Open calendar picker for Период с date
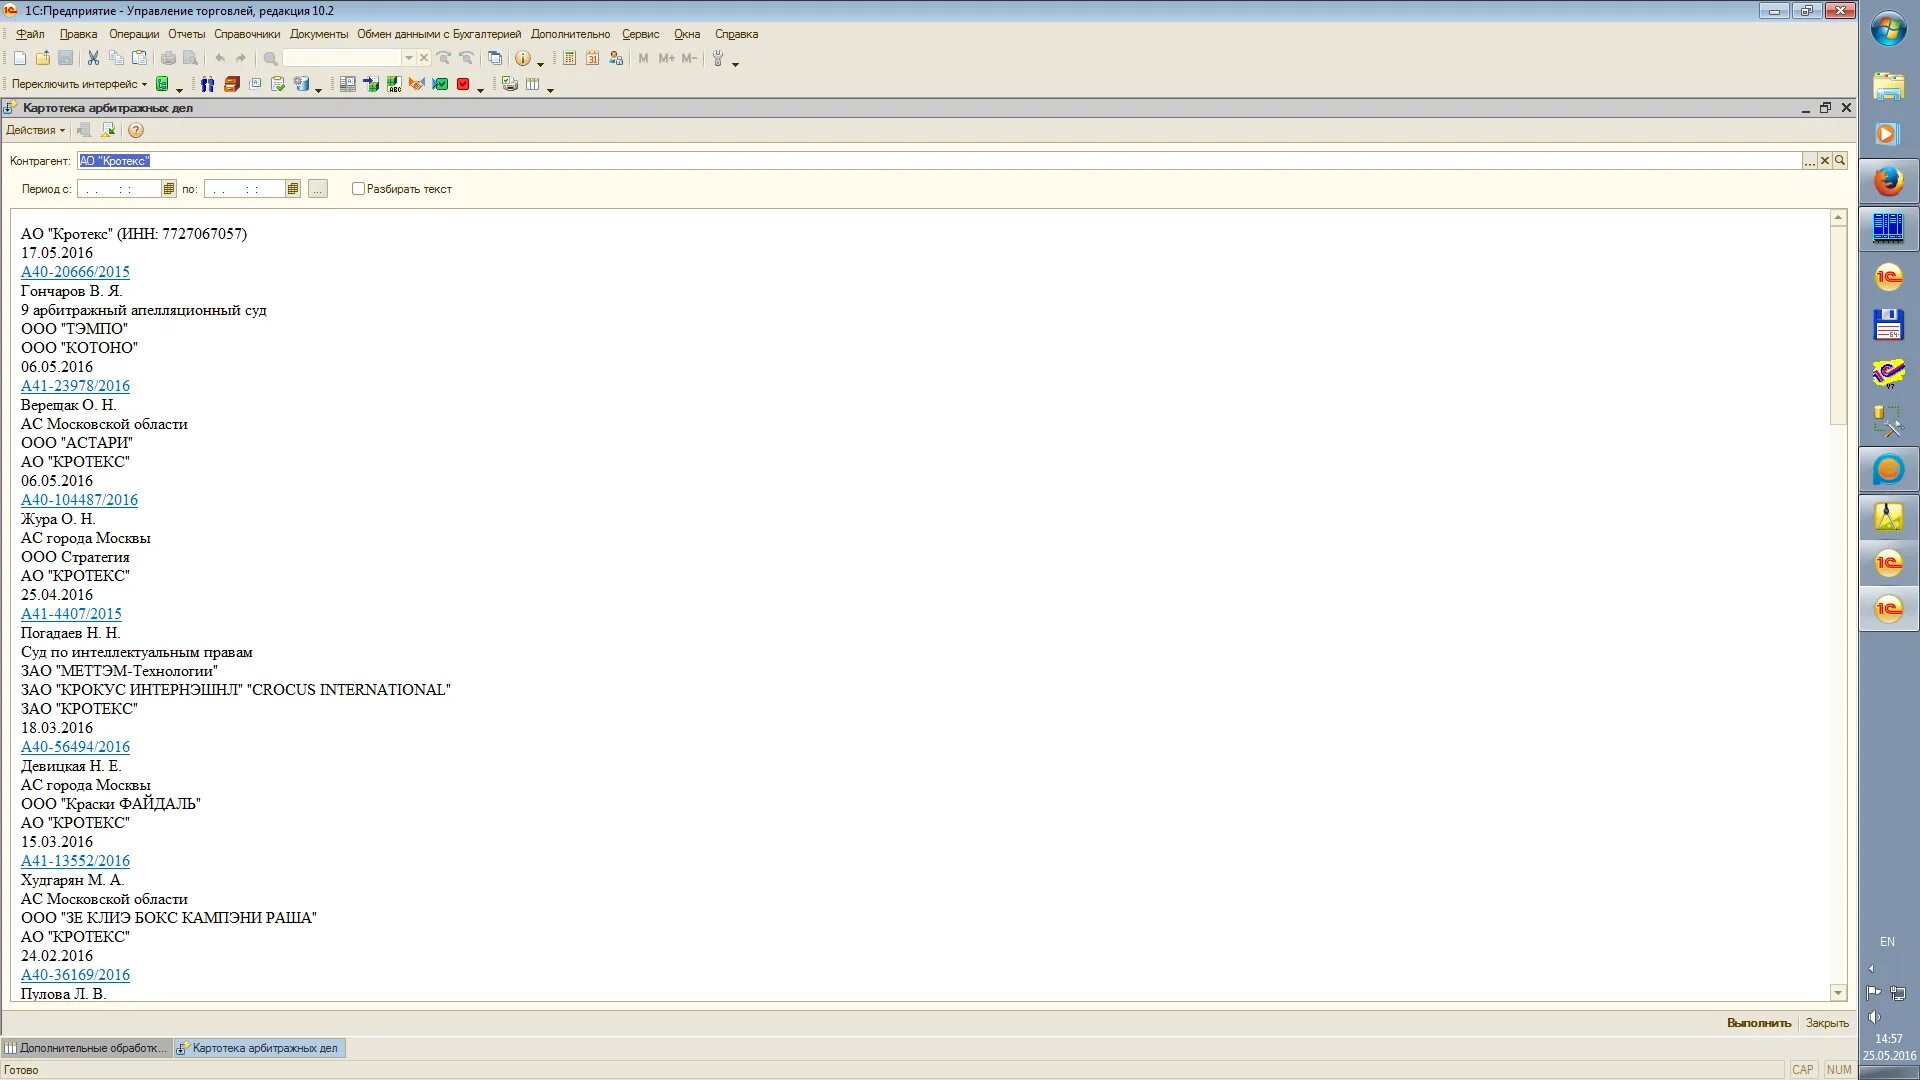The width and height of the screenshot is (1920, 1080). click(x=168, y=188)
